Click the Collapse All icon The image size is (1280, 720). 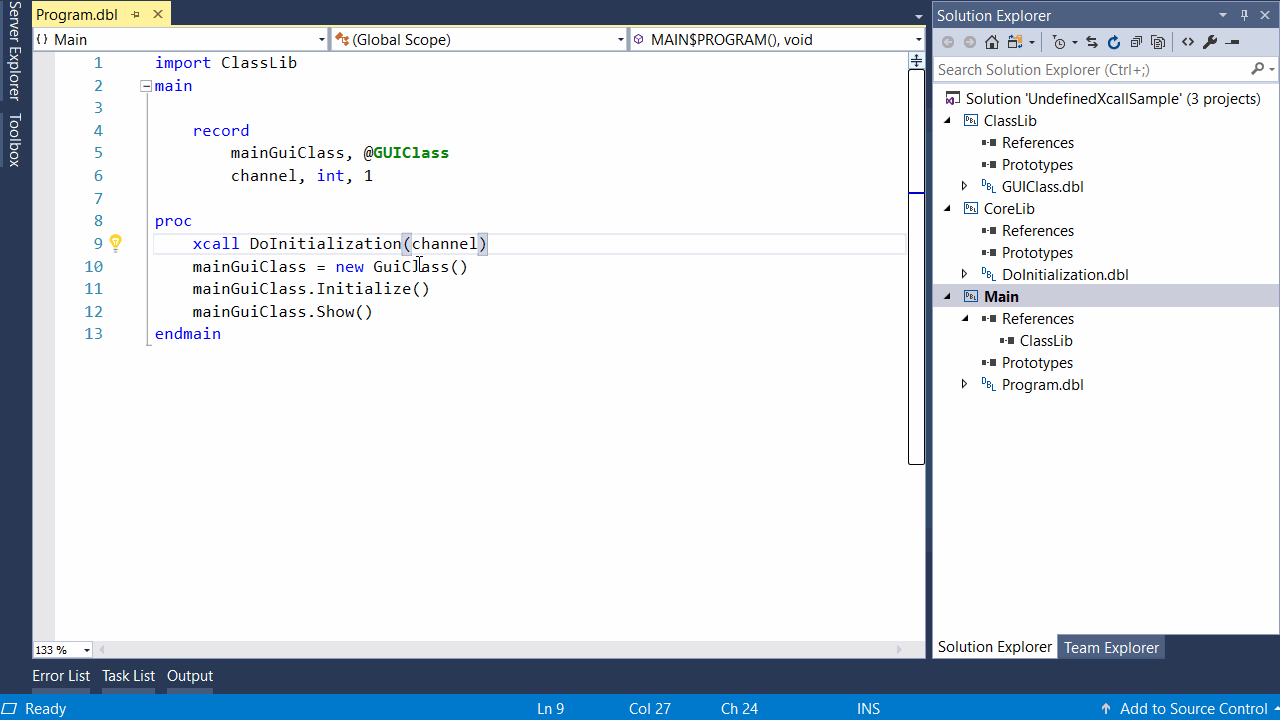[x=1136, y=42]
